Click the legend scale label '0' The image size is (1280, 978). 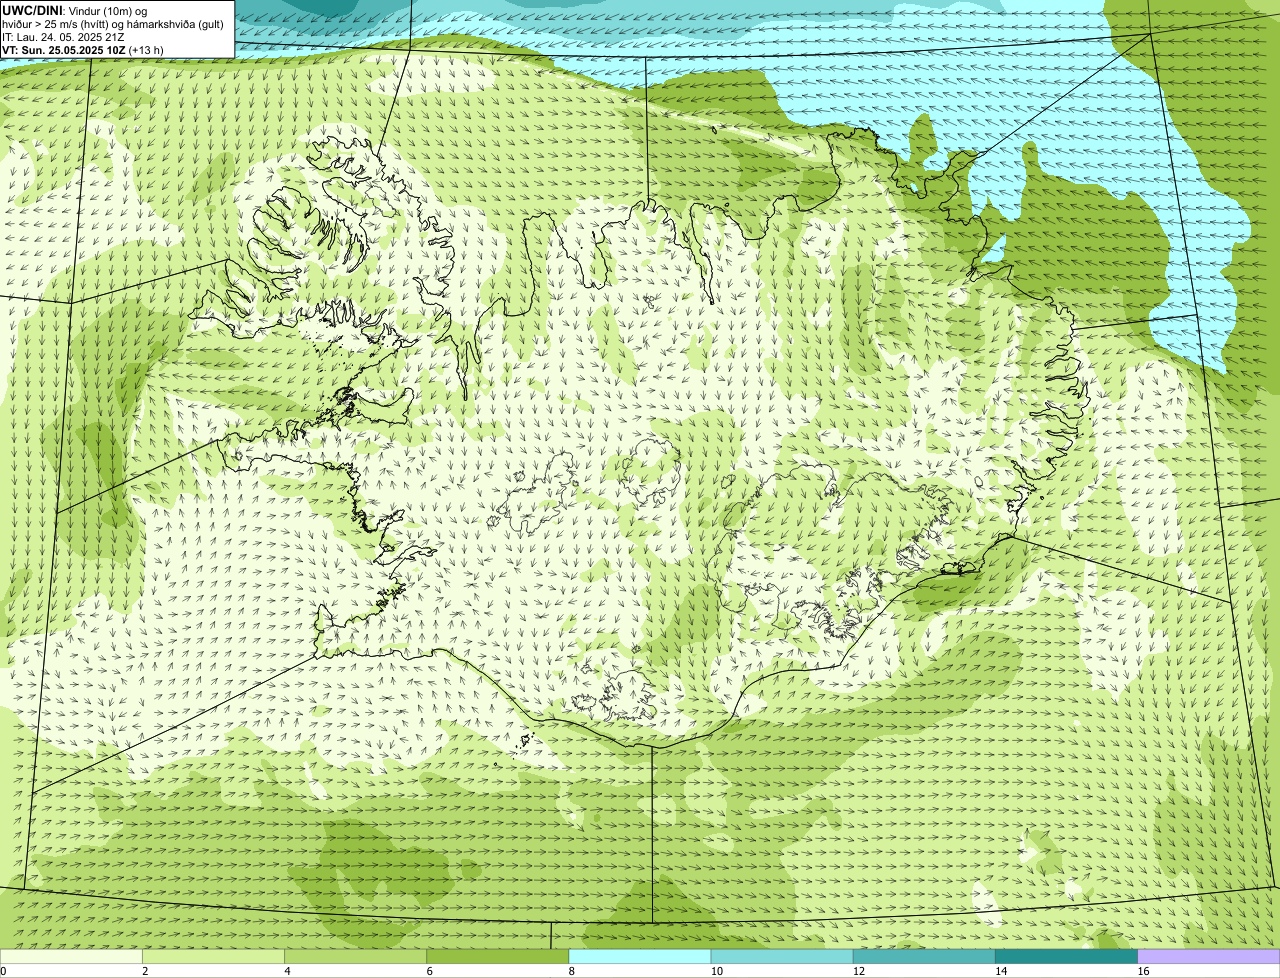[3, 971]
